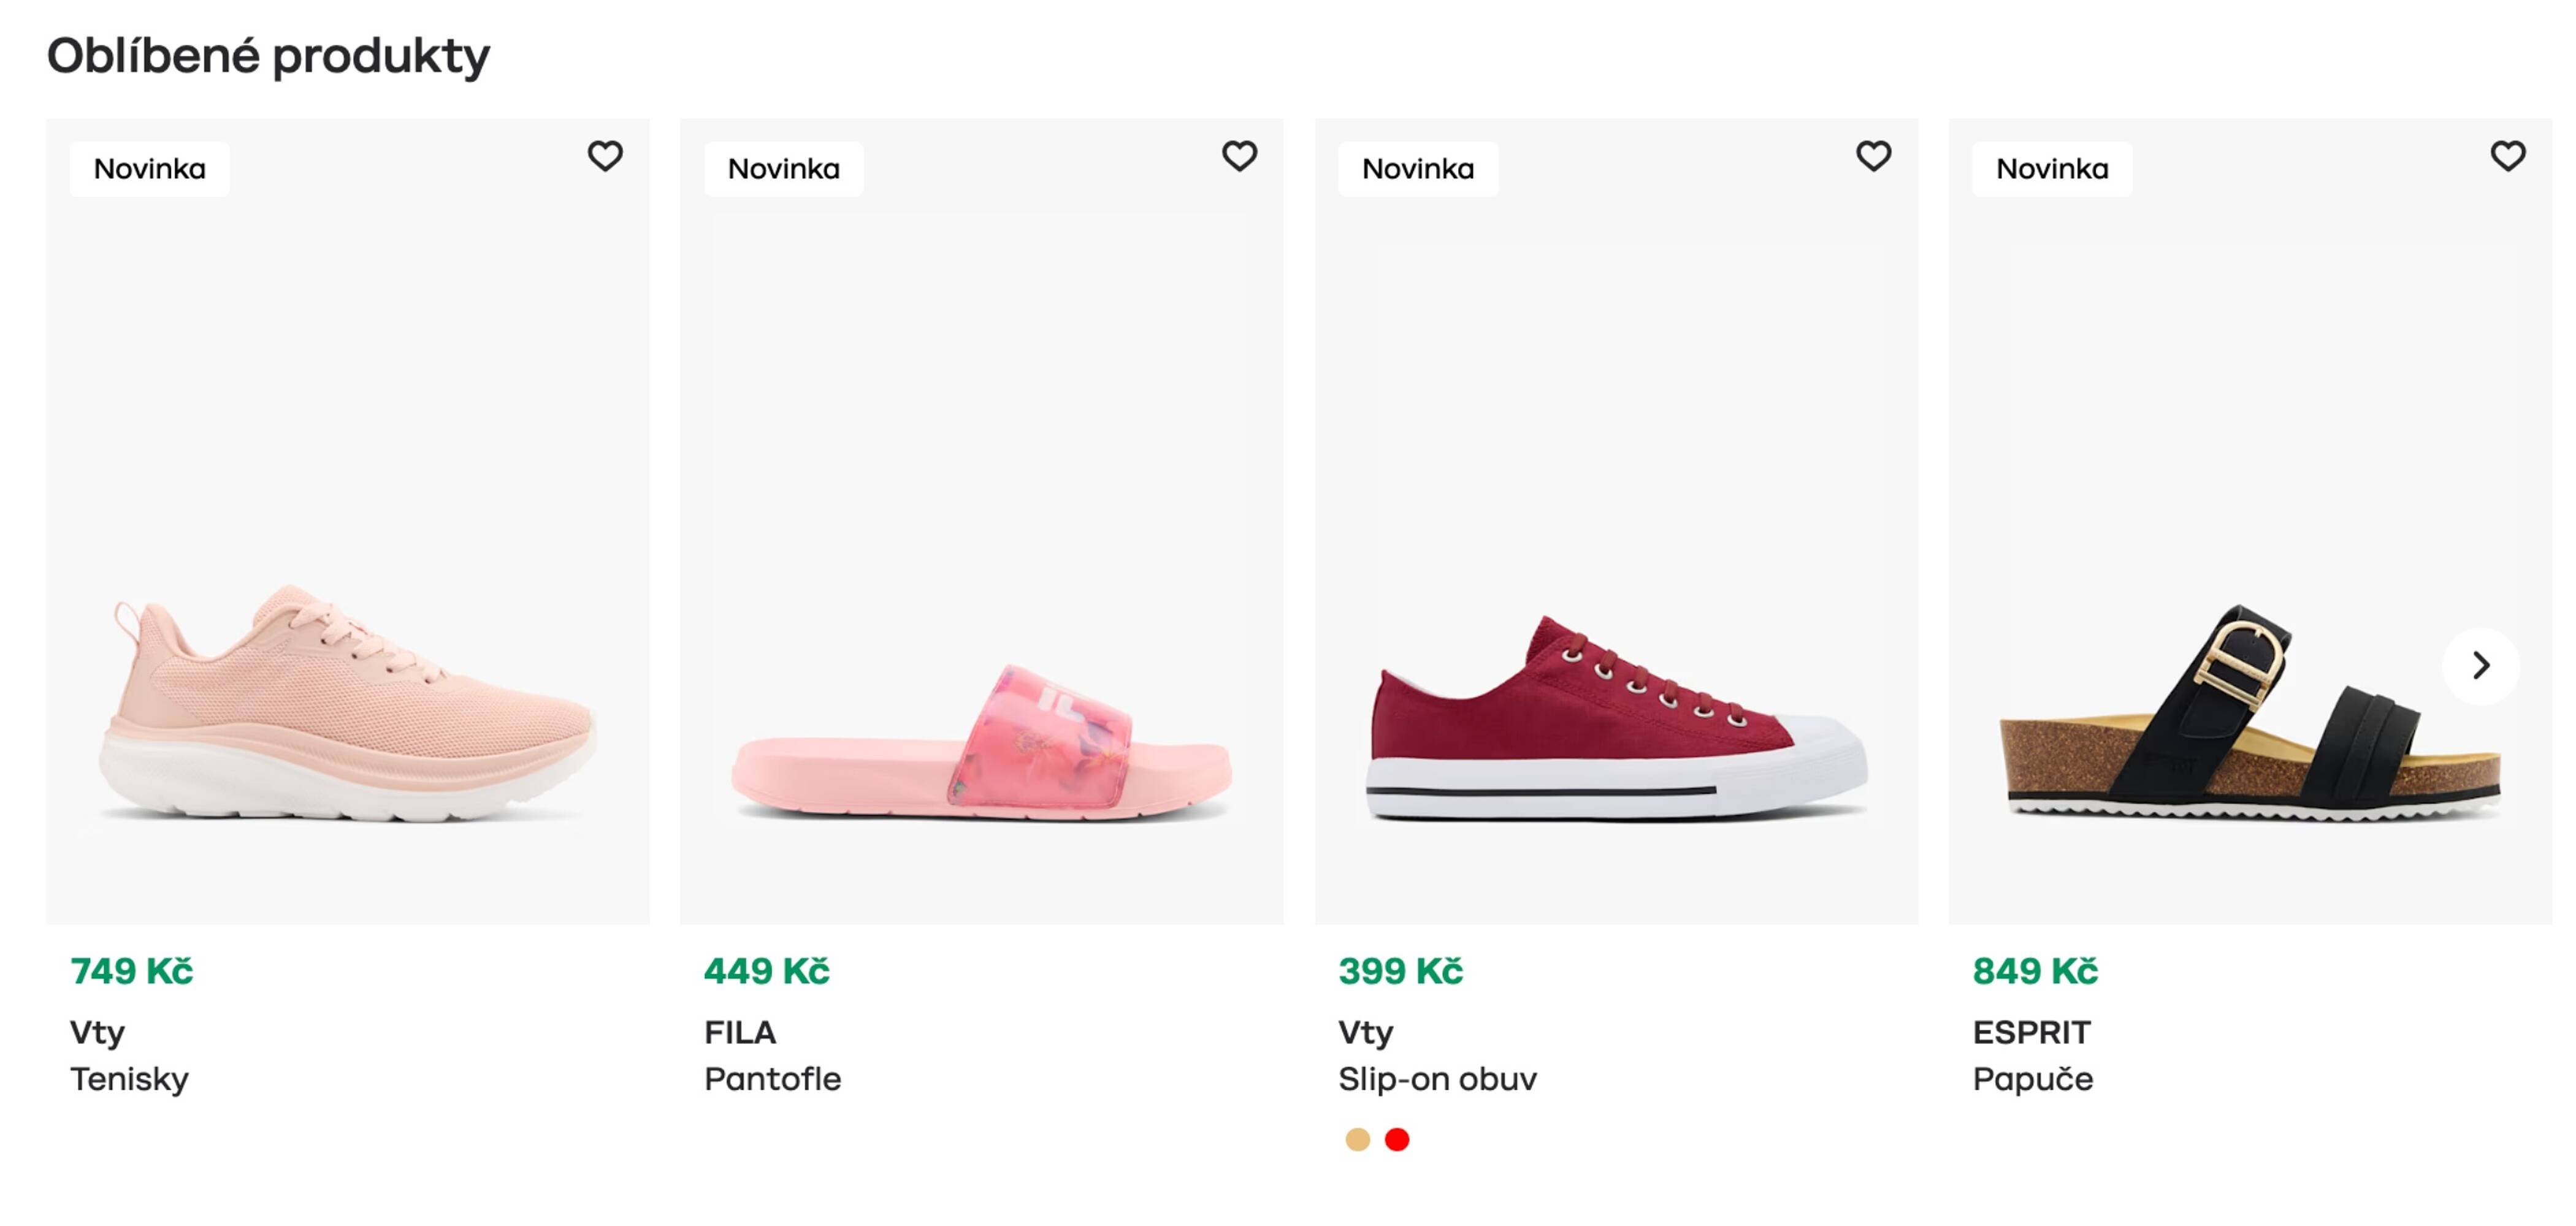Toggle the wishlist heart for ESPRIT Papuče
The image size is (2576, 1226).
2509,156
